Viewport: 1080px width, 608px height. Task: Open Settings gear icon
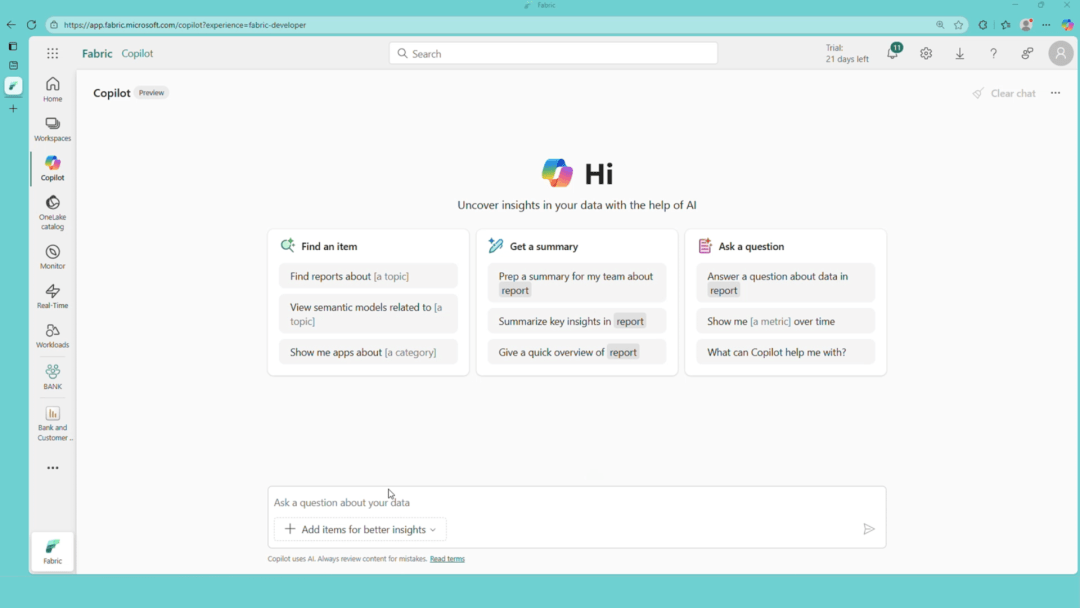[926, 53]
